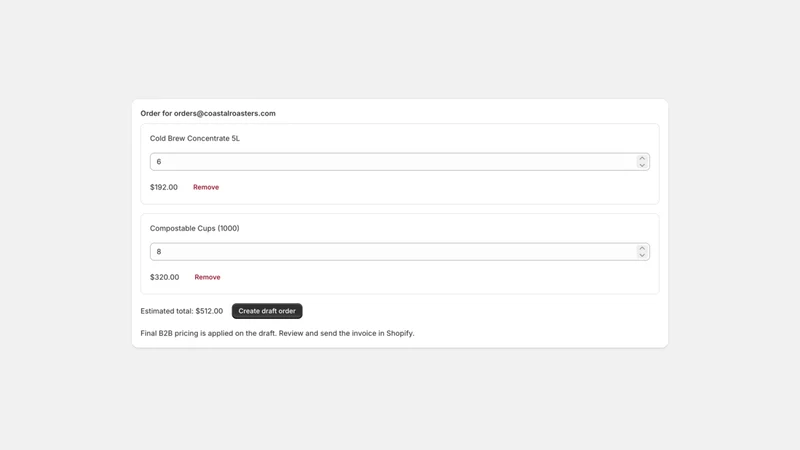Click the Compostable Cups (1000) label
Viewport: 800px width, 450px height.
(x=194, y=228)
